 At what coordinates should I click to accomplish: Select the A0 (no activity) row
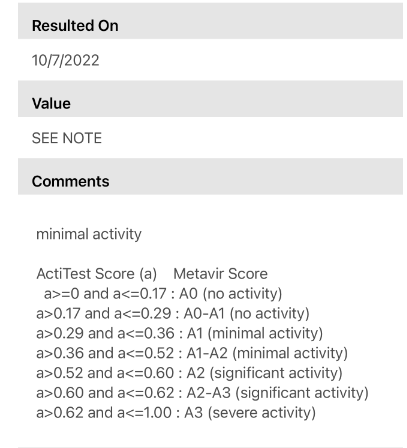click(163, 294)
